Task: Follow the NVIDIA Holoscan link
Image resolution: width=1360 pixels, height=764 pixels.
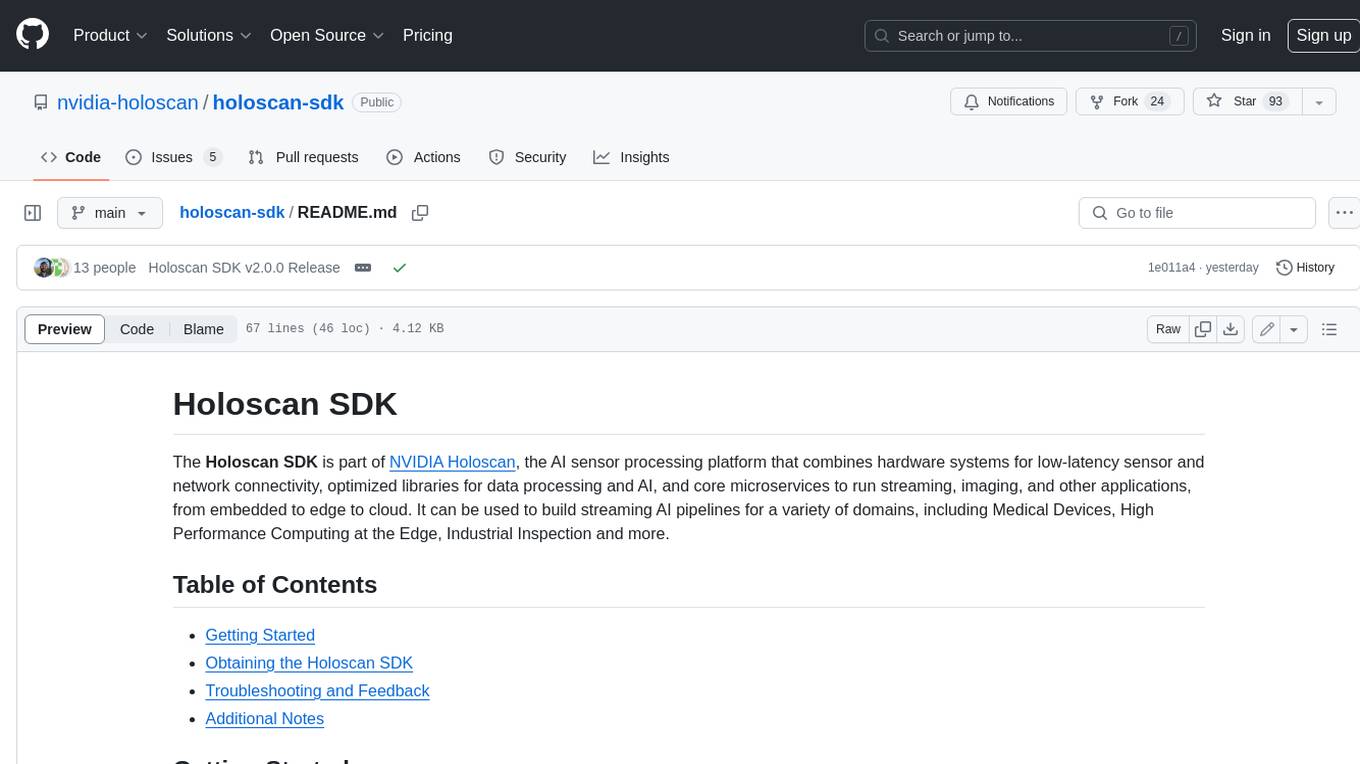Action: coord(452,462)
